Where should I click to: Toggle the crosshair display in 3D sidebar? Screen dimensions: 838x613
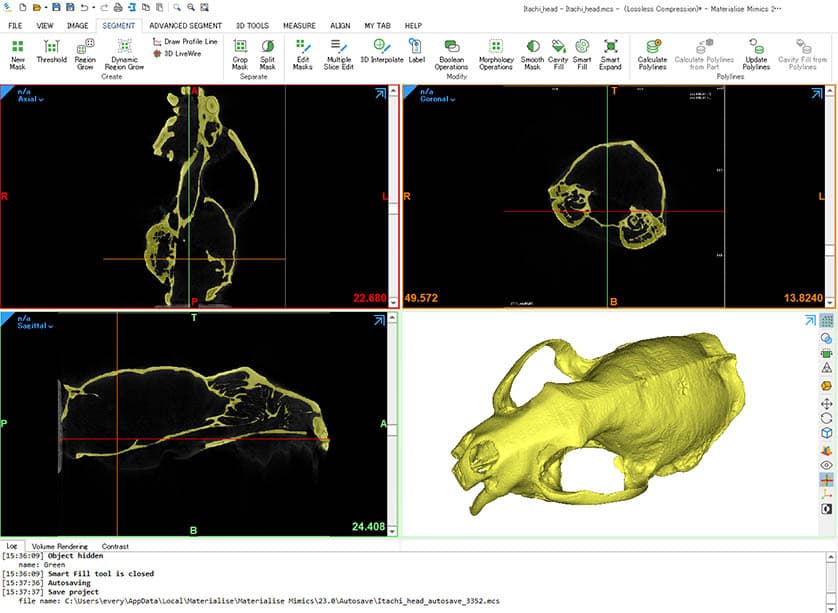coord(827,480)
